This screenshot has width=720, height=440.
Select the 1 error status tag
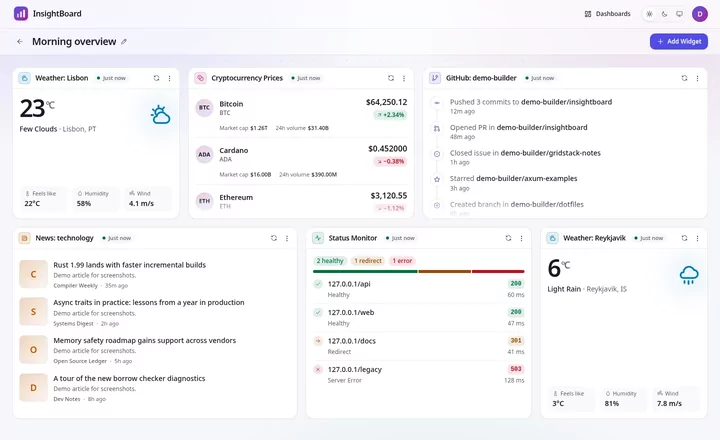[x=402, y=261]
